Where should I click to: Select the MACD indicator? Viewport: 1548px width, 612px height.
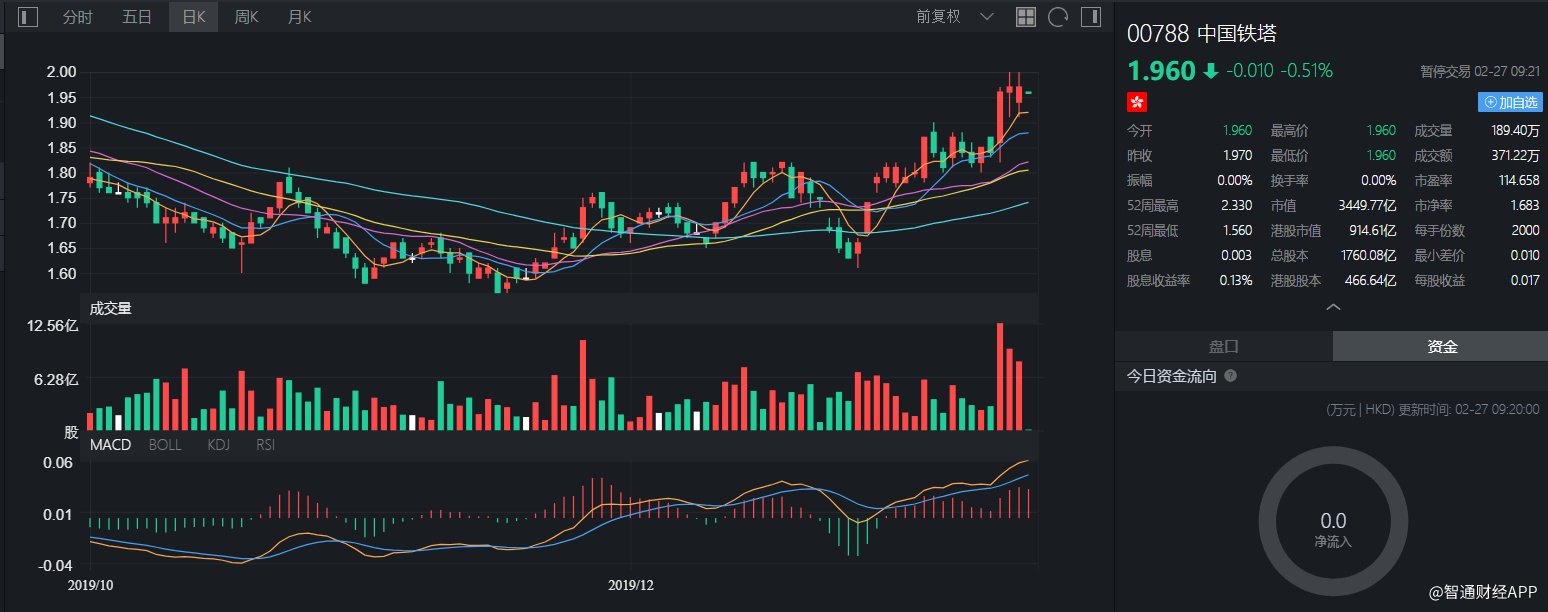[110, 444]
